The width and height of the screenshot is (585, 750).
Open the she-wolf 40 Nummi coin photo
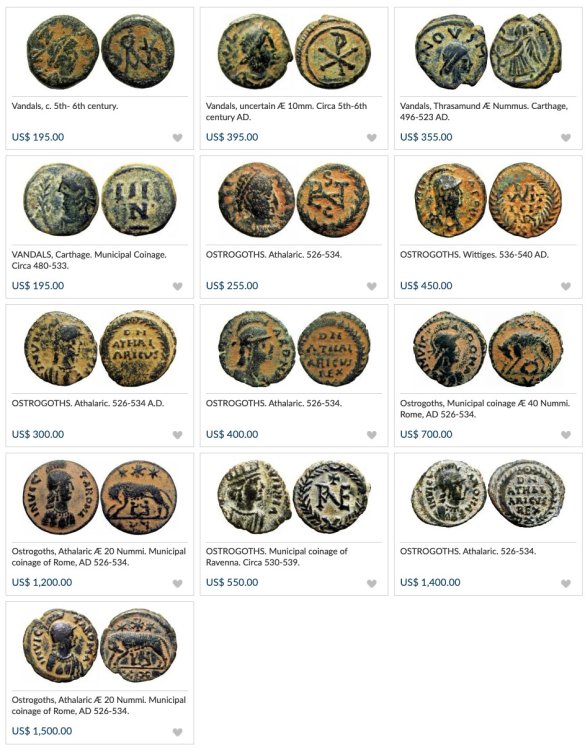pos(488,349)
